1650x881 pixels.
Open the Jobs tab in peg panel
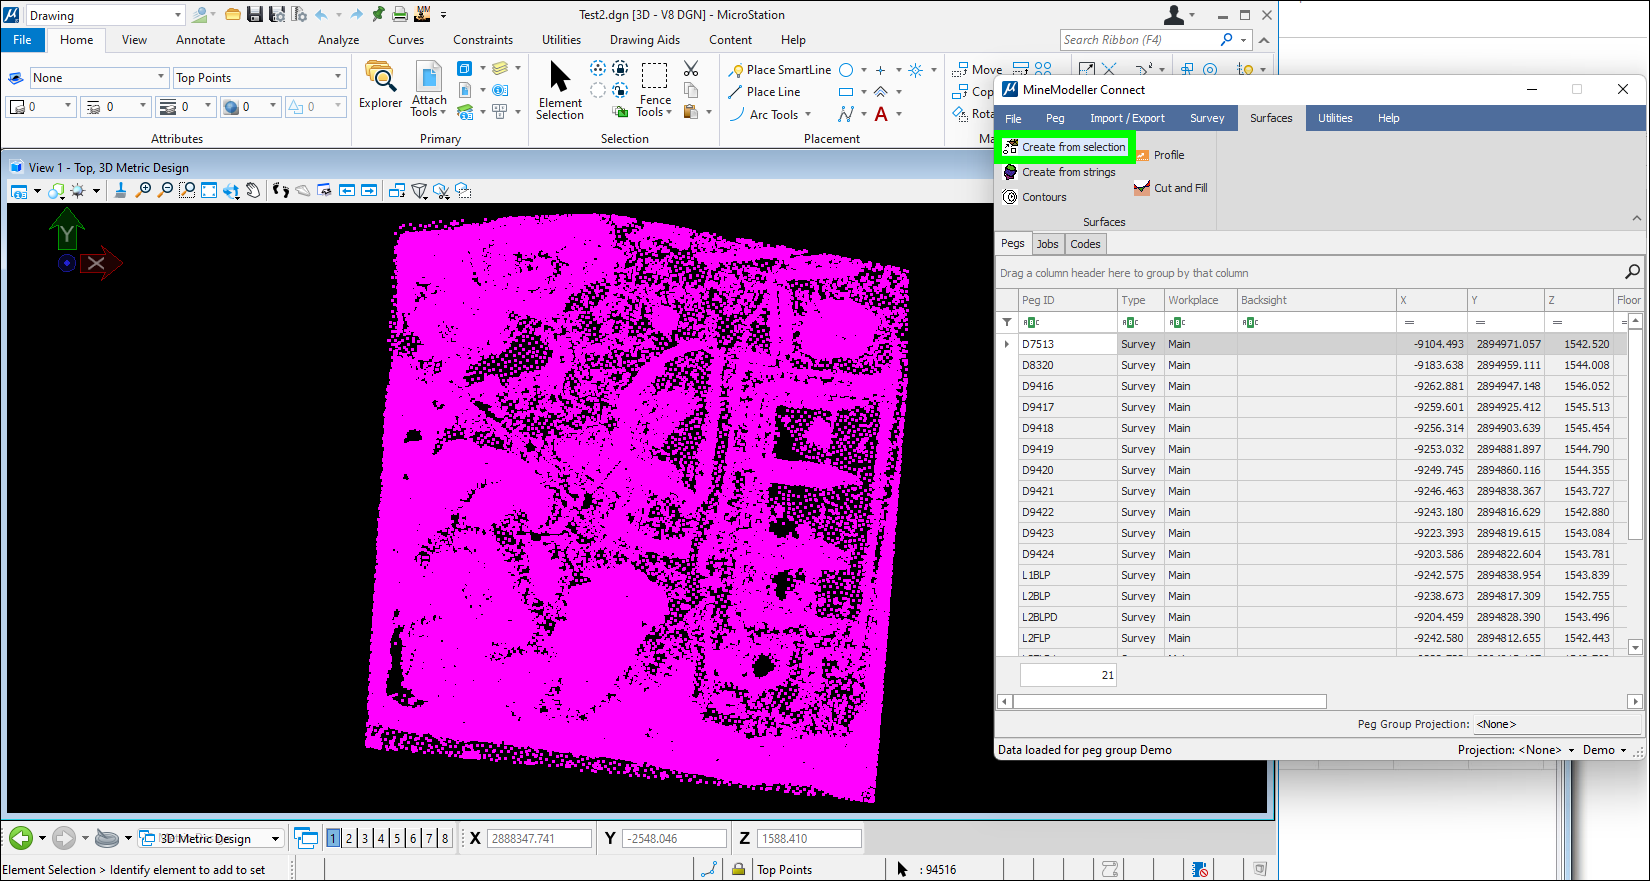pos(1047,244)
